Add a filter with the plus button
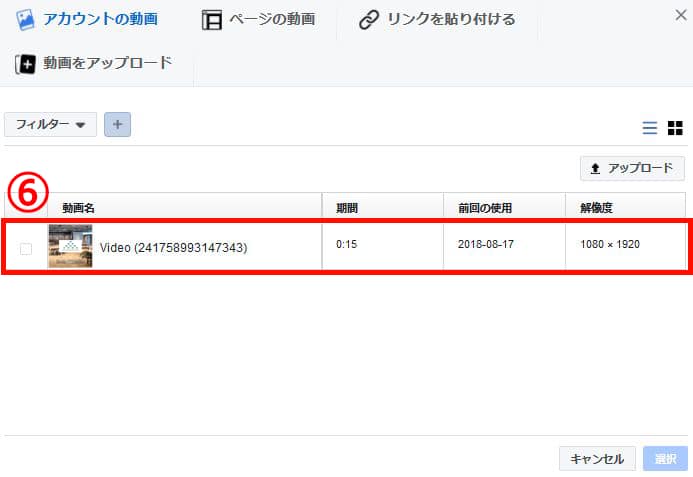 pos(117,124)
